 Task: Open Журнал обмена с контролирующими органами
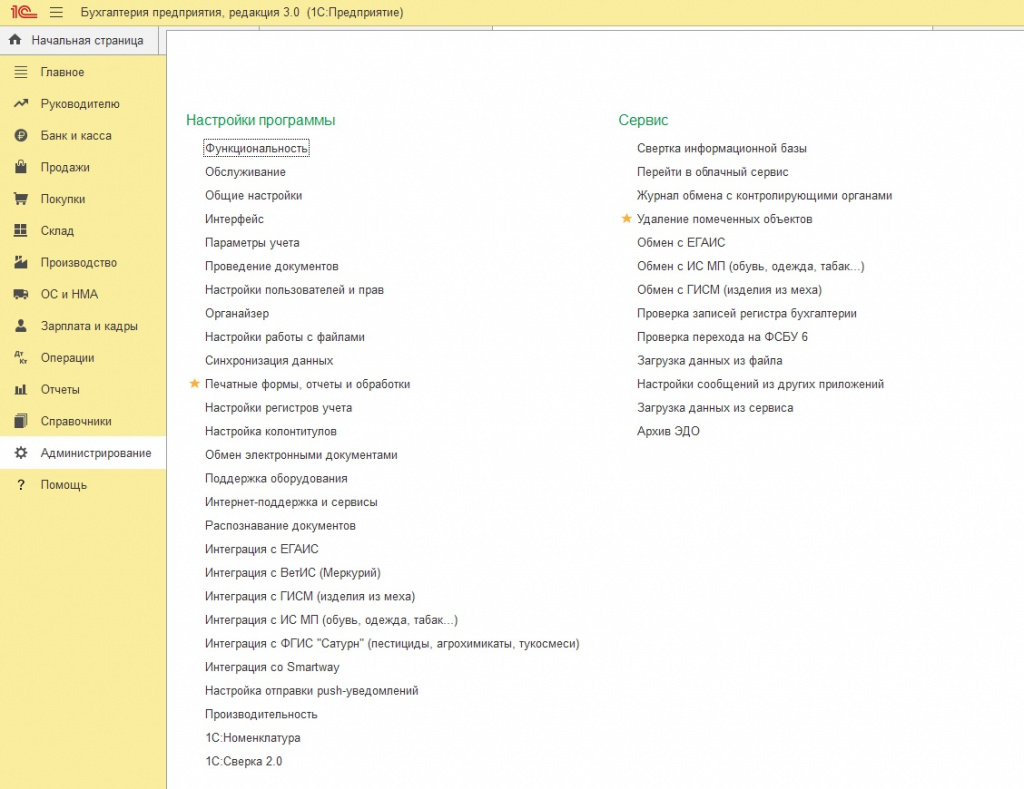coord(764,195)
